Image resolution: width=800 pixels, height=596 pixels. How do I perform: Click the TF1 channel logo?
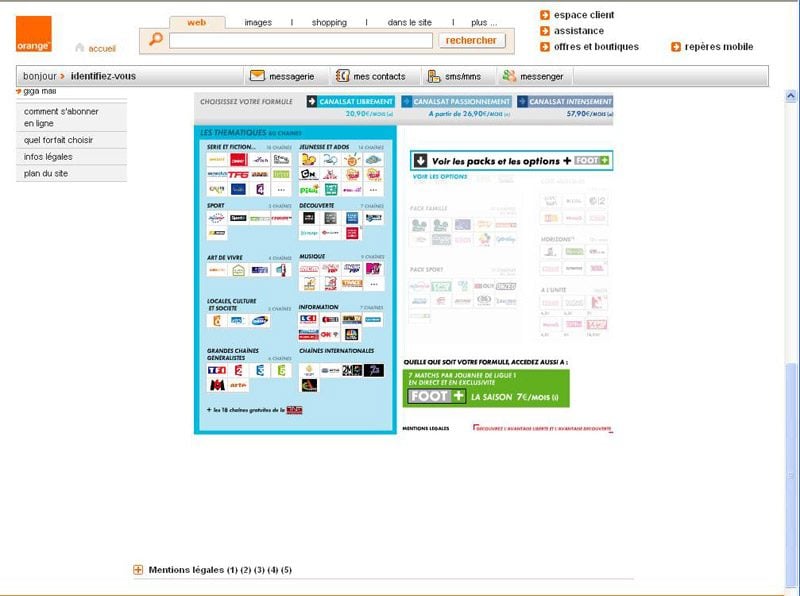(217, 370)
